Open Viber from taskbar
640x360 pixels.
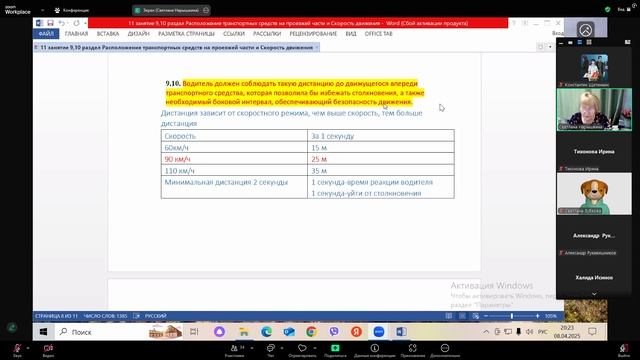[x=334, y=332]
